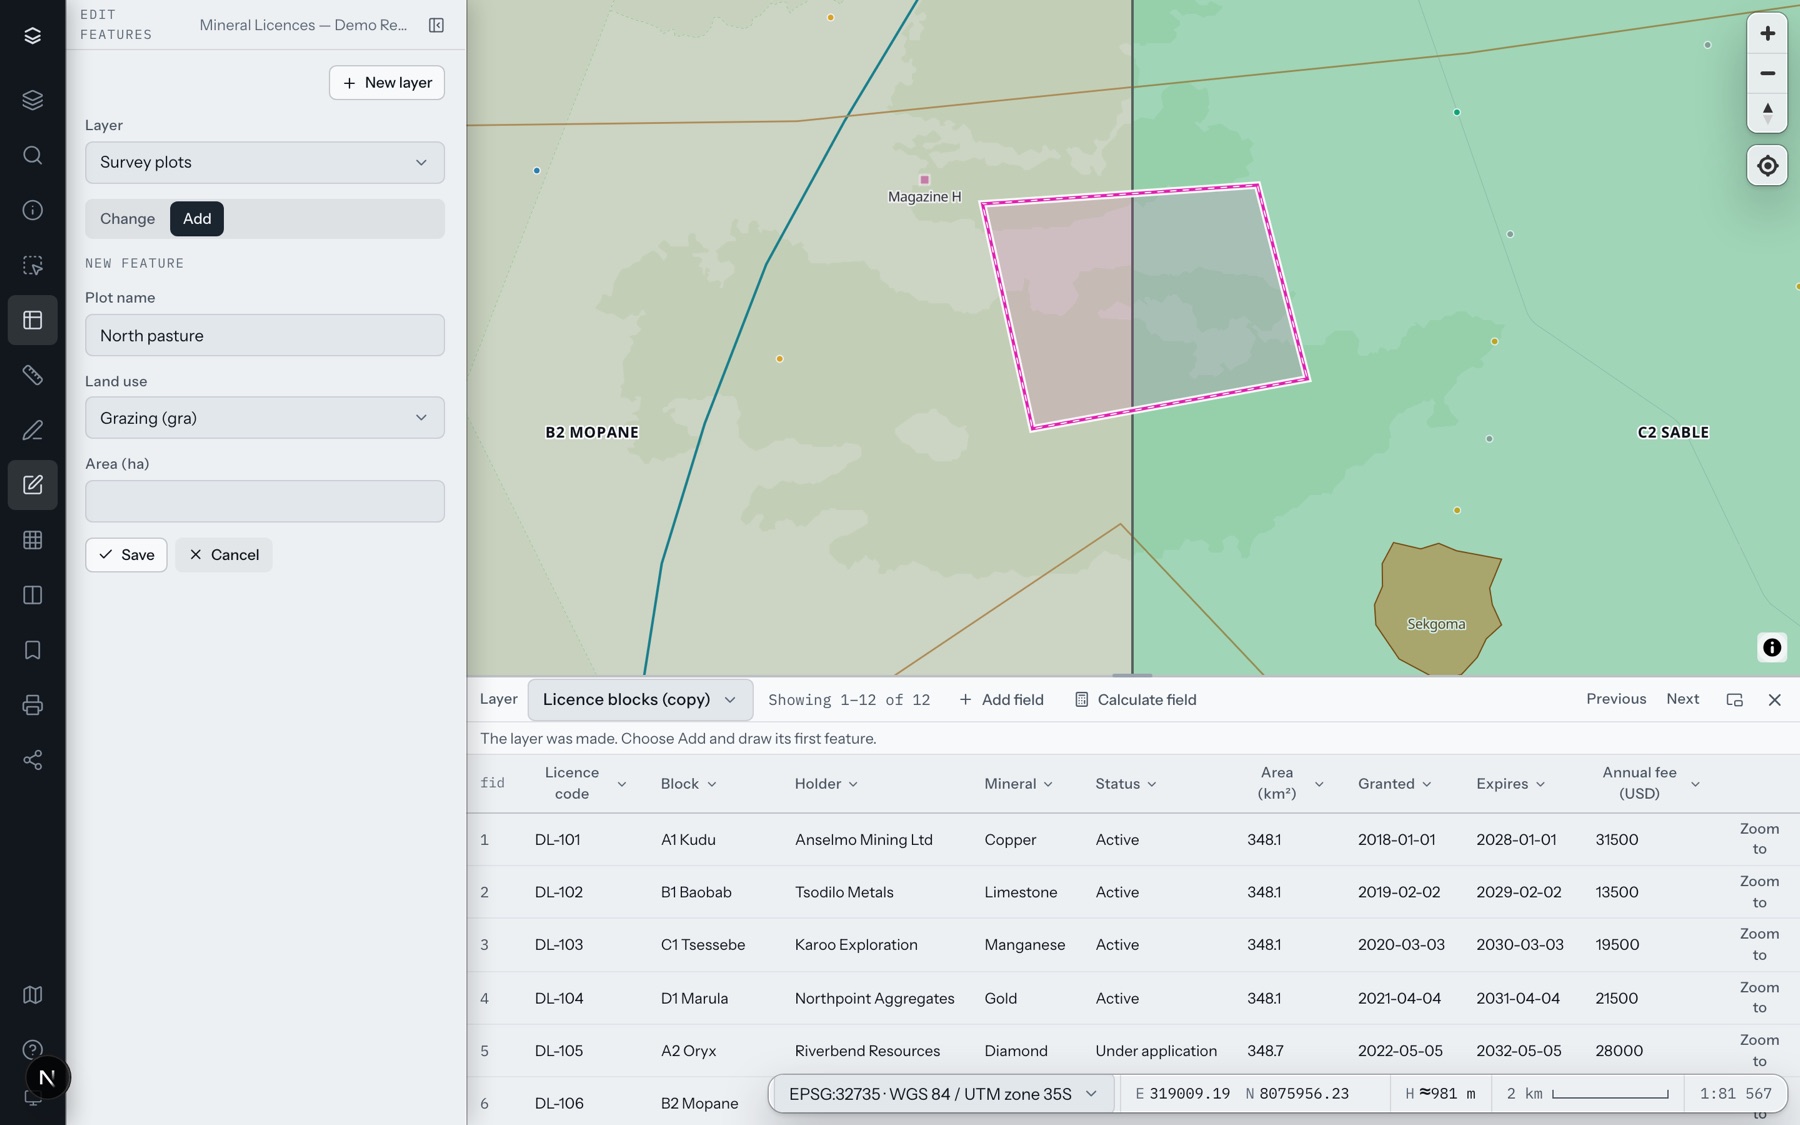Show map attribution info icon
Viewport: 1800px width, 1125px height.
1771,648
